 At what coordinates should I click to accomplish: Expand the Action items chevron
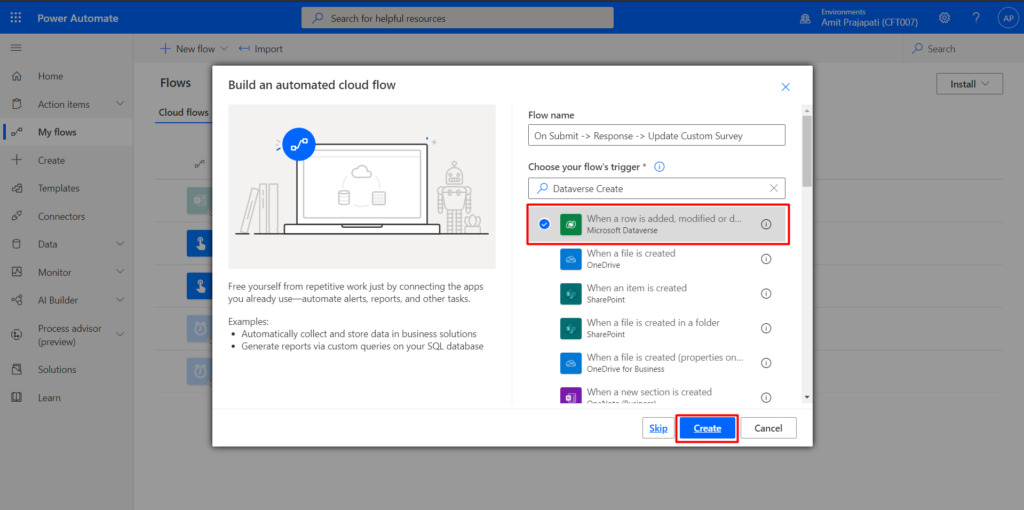120,104
